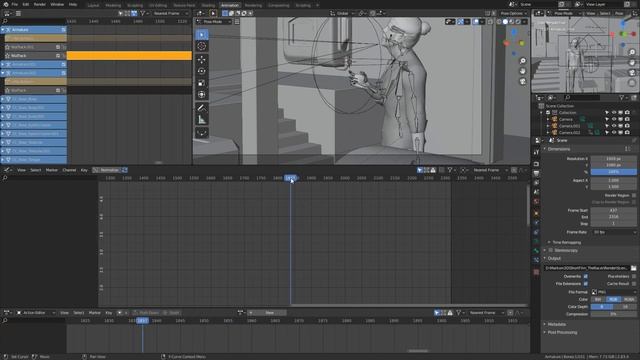Click the Blender logo menu
Image resolution: width=640 pixels, height=360 pixels.
tap(6, 4)
